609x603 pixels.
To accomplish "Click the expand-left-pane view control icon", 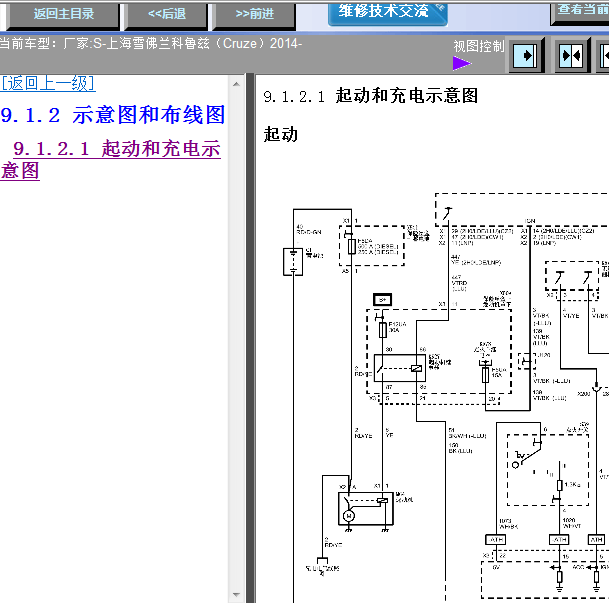I will pos(525,56).
